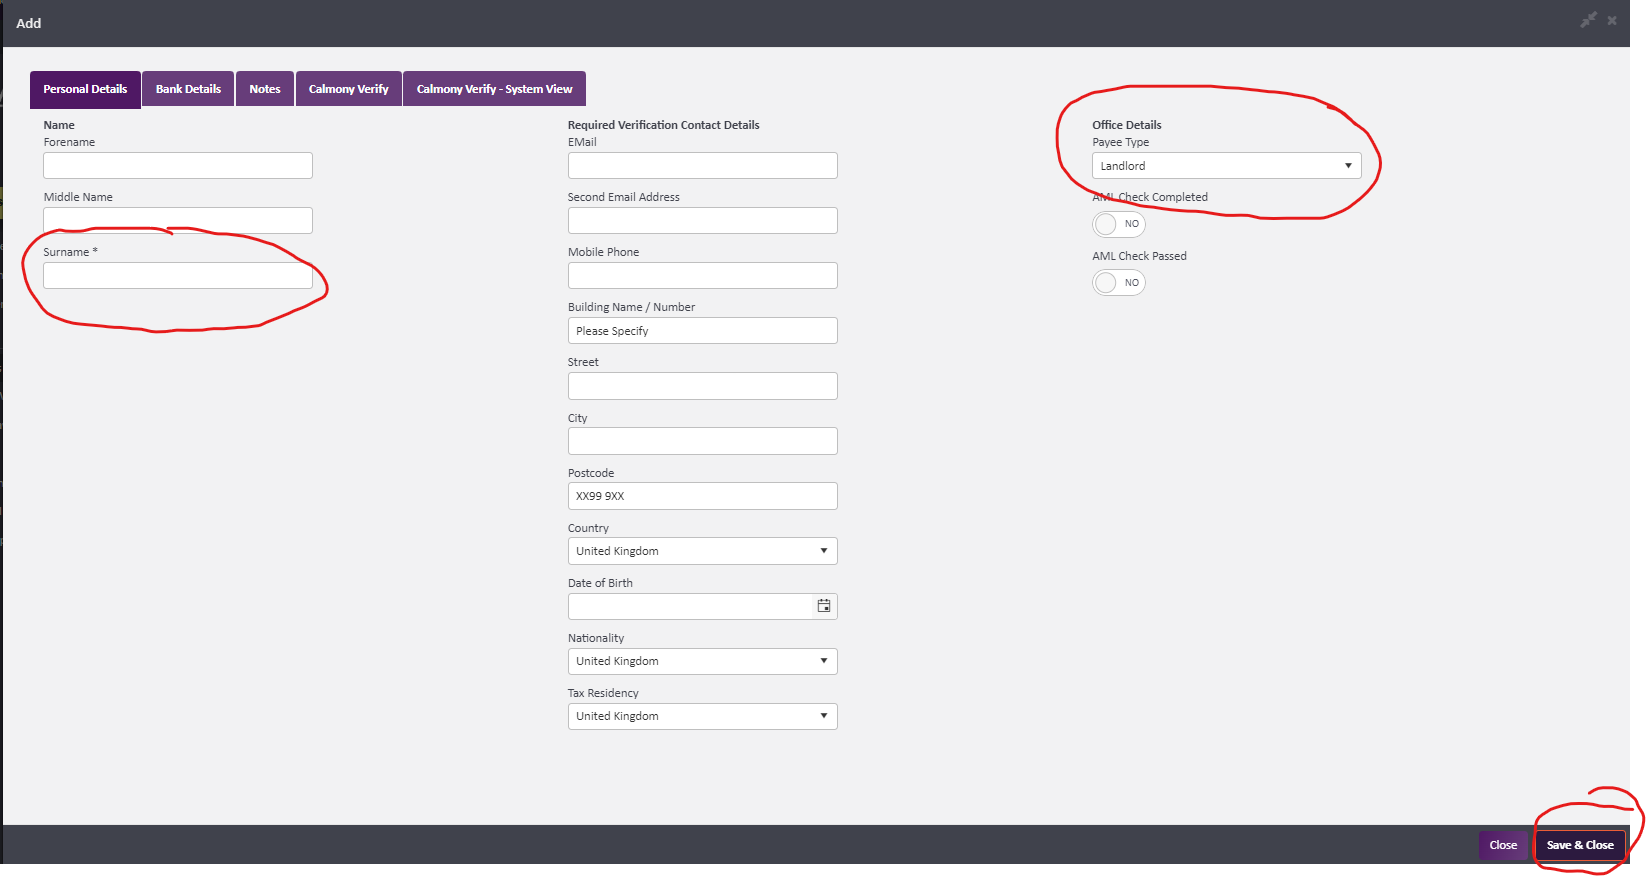Focus the Forename text box
The width and height of the screenshot is (1647, 876).
click(178, 166)
